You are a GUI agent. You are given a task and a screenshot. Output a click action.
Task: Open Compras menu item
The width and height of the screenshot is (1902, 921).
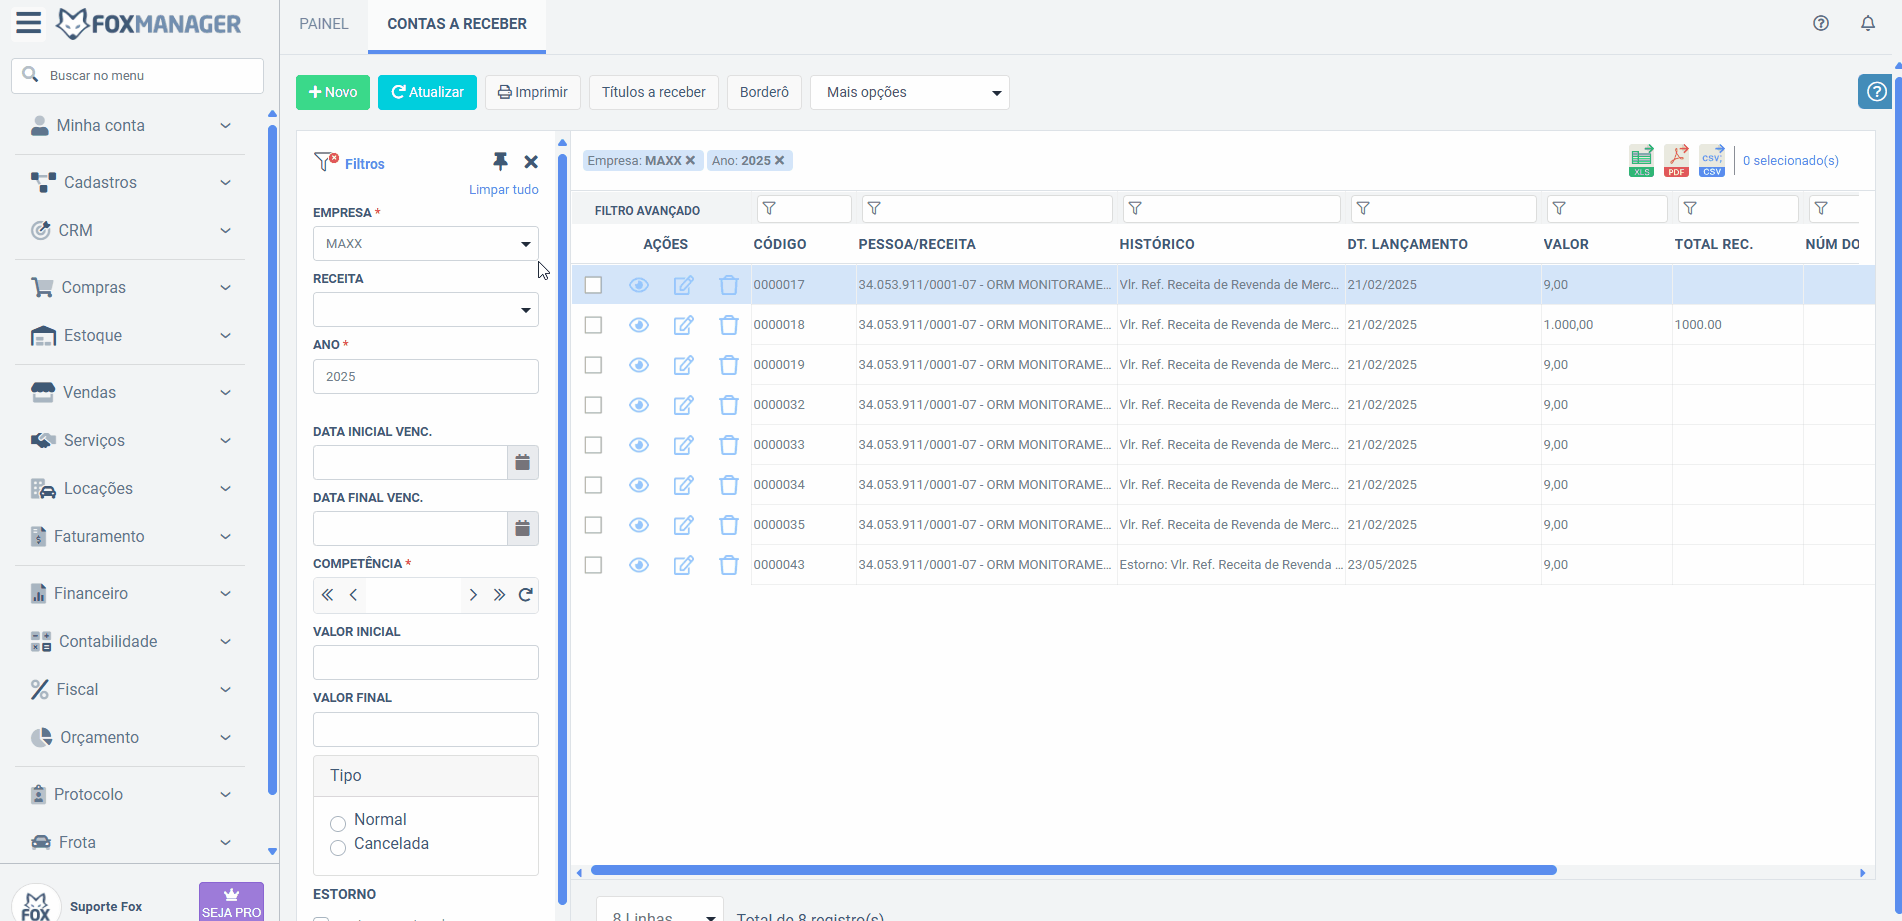130,287
